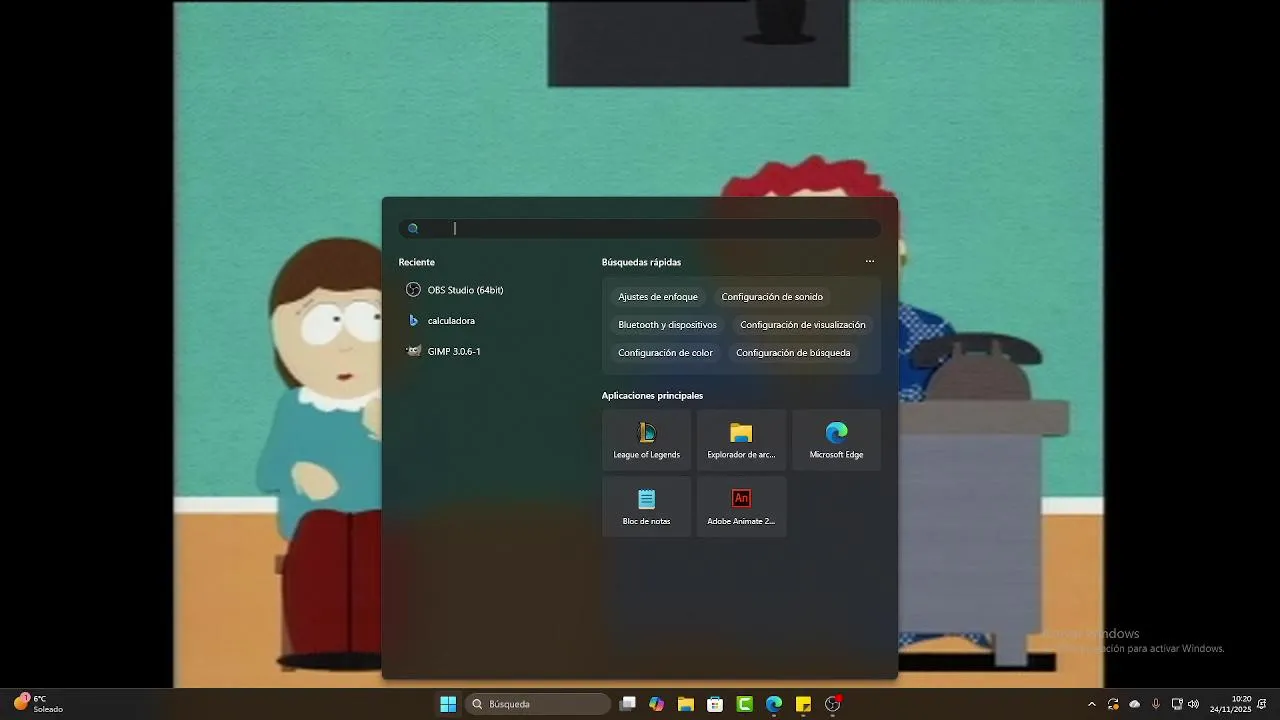1280x720 pixels.
Task: Select the Ajustes de enfoque quick search
Action: (x=658, y=297)
